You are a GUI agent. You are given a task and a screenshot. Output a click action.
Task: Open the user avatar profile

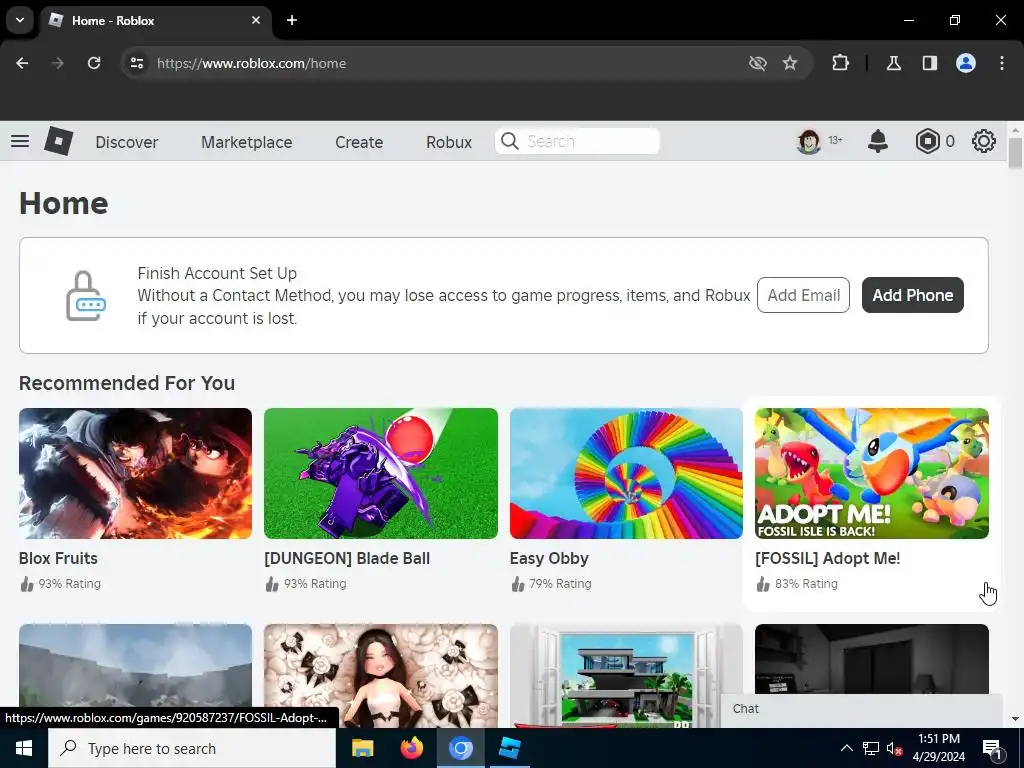808,141
